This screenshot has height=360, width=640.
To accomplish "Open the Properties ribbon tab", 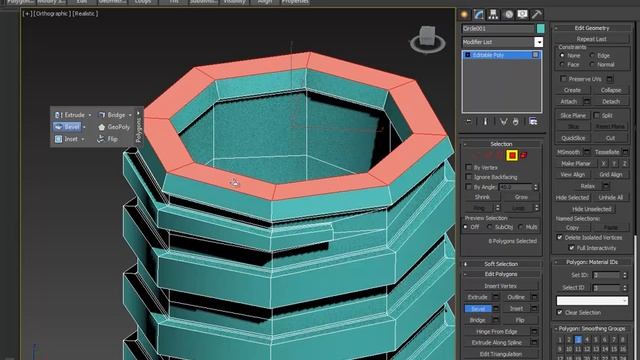I will [295, 2].
